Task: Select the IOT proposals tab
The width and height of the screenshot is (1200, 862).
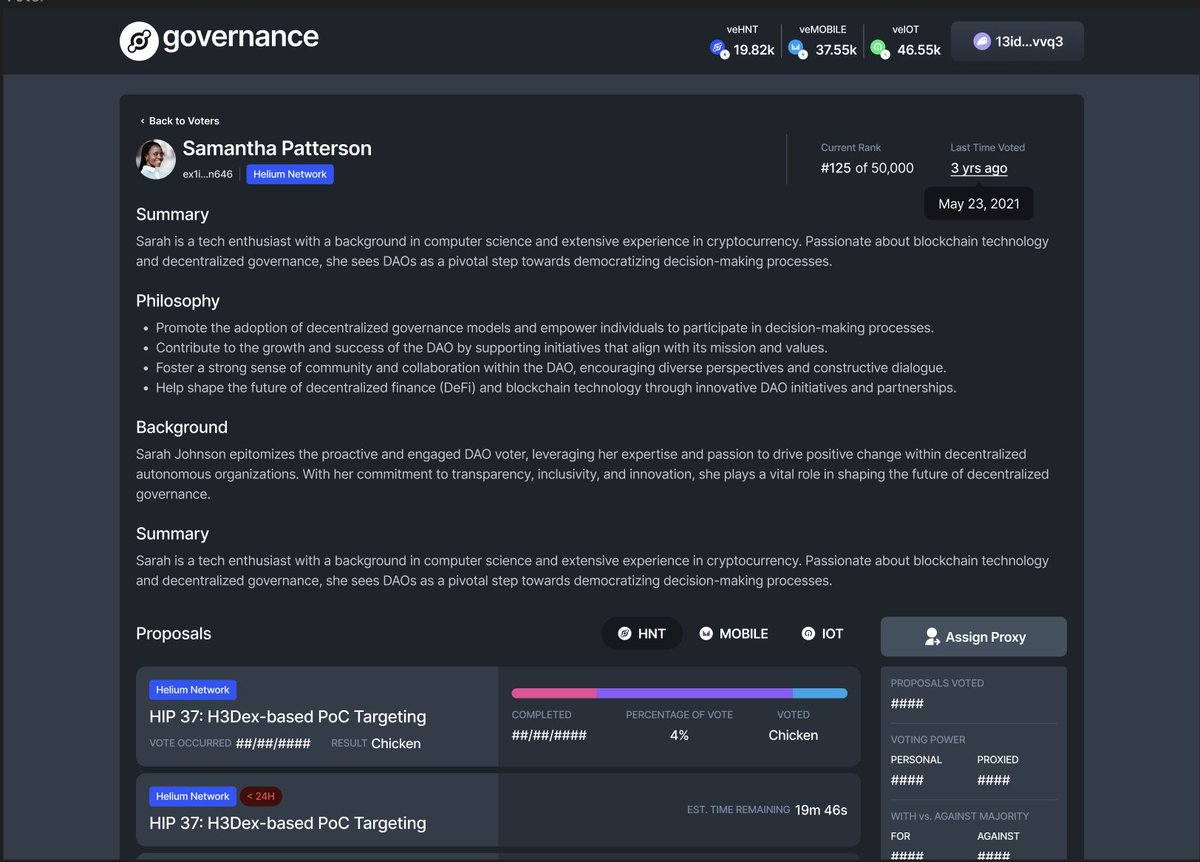Action: [x=822, y=634]
